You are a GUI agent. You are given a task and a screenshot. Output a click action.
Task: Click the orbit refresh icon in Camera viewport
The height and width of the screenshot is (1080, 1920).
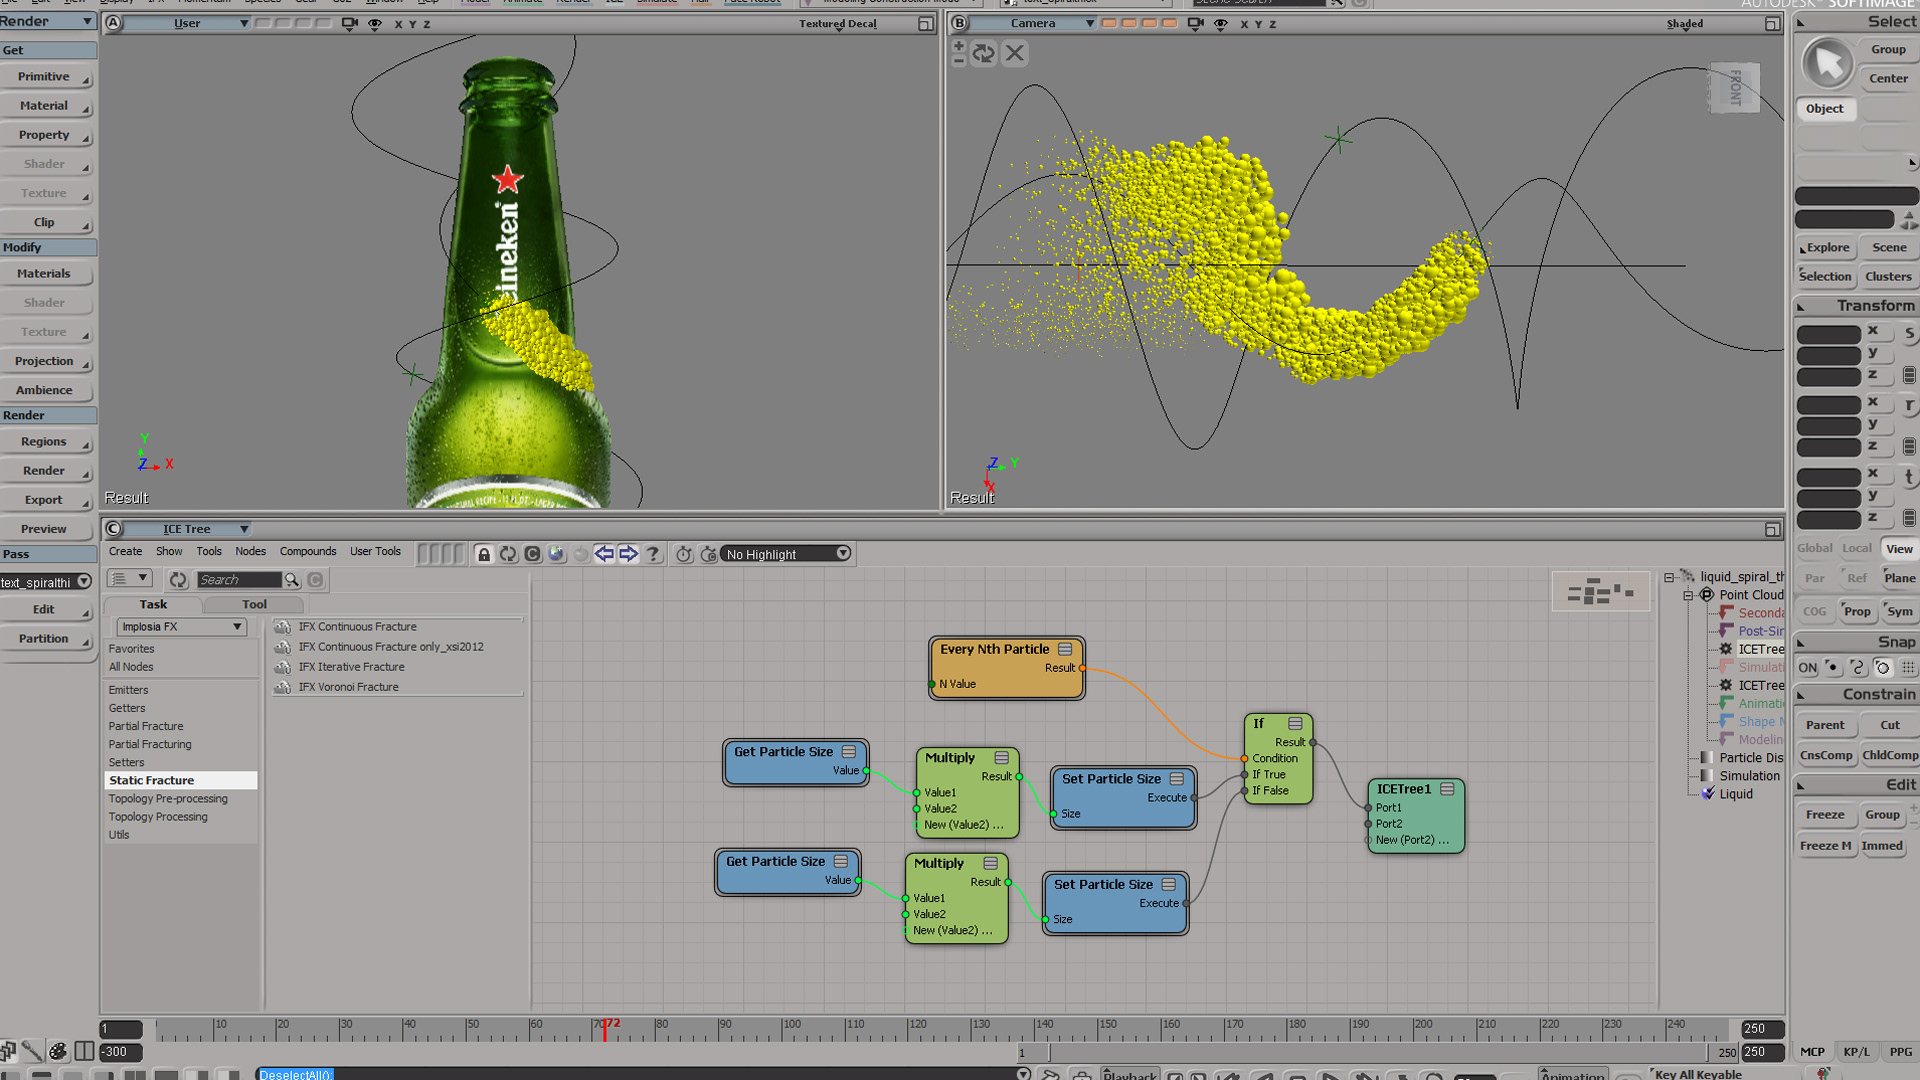(984, 53)
